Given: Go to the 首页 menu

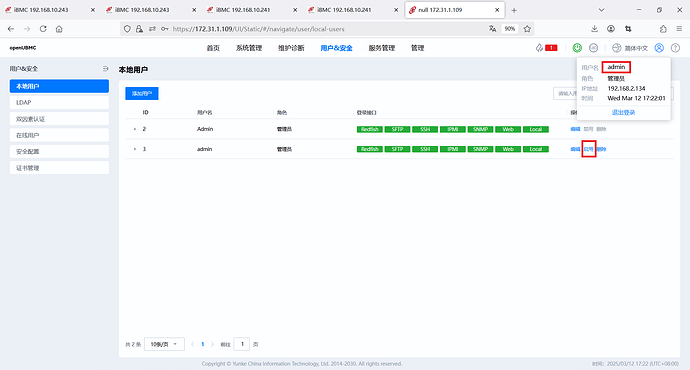Looking at the screenshot, I should pyautogui.click(x=213, y=48).
